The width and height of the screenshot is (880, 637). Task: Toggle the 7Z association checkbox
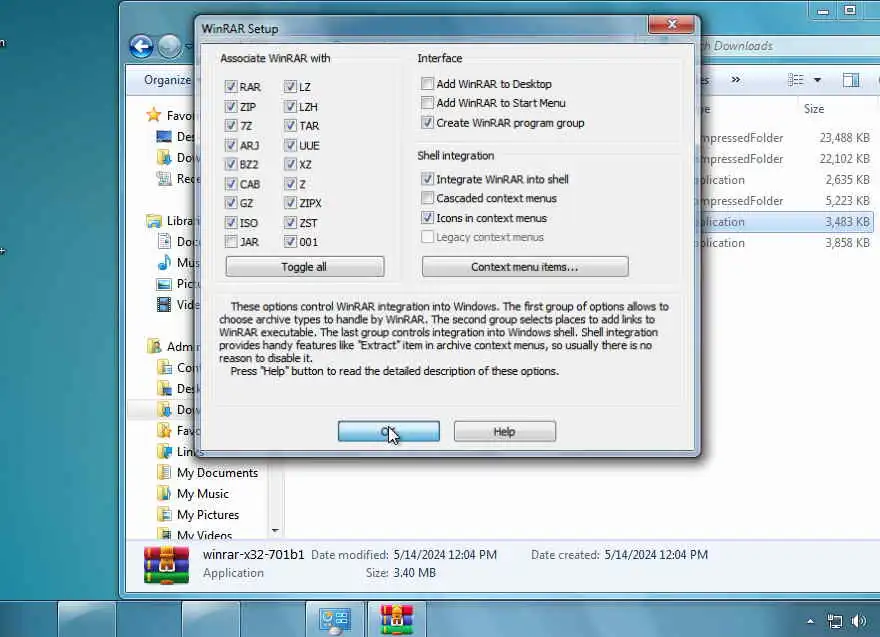[x=231, y=126]
